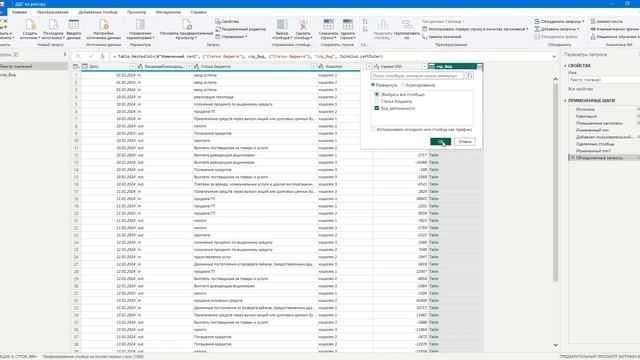Click Обновить предварительный просмотр icon
This screenshot has width=640, height=360.
coord(187,24)
